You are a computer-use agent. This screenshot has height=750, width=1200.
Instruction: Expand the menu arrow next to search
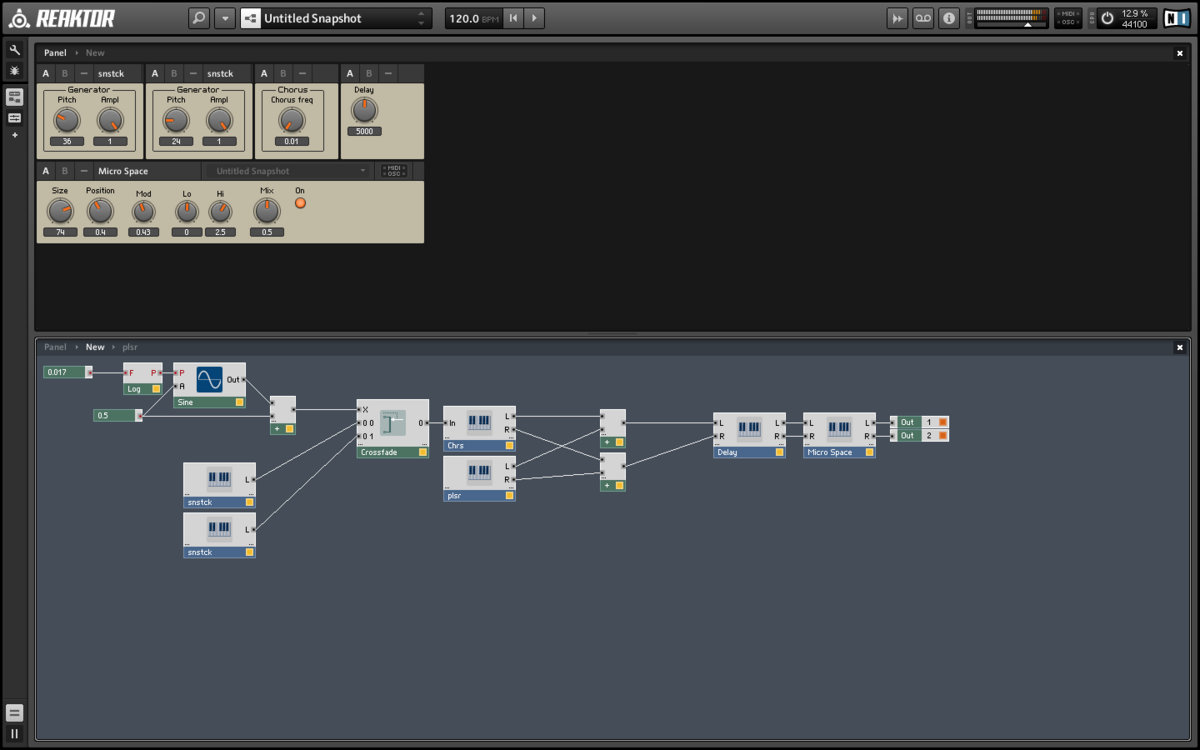pyautogui.click(x=224, y=18)
